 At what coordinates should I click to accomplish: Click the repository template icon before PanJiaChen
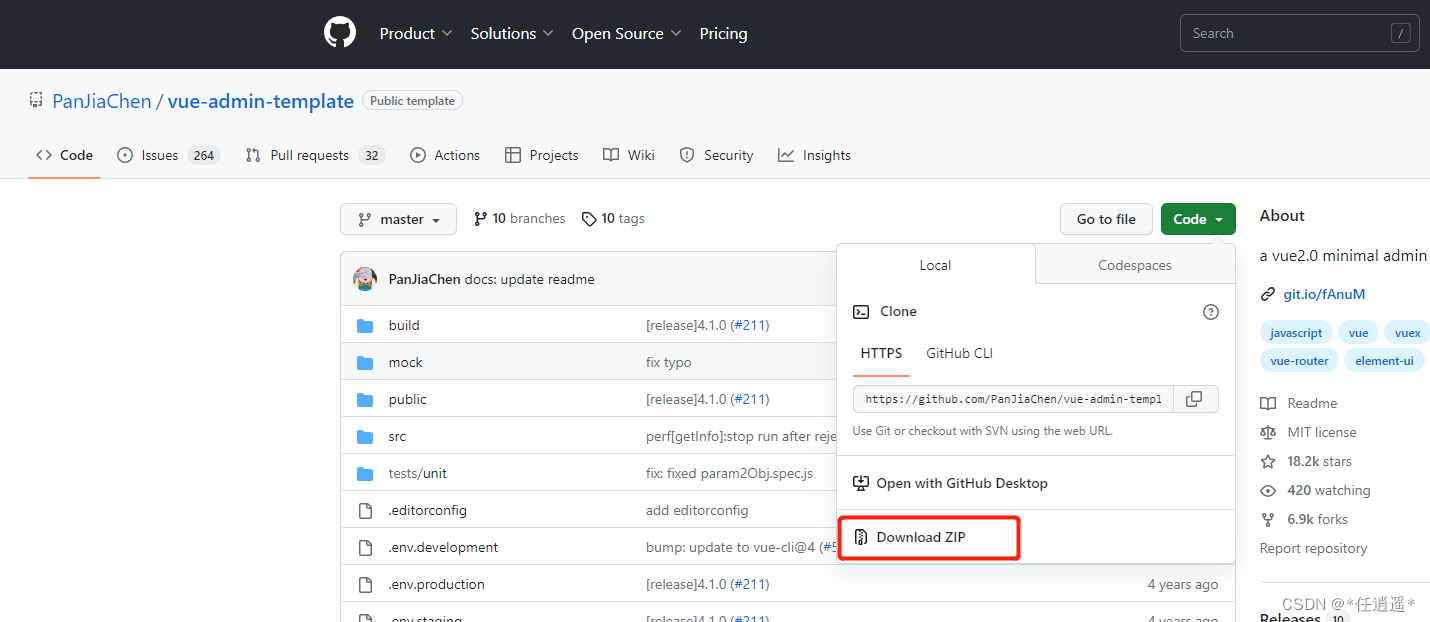click(36, 100)
